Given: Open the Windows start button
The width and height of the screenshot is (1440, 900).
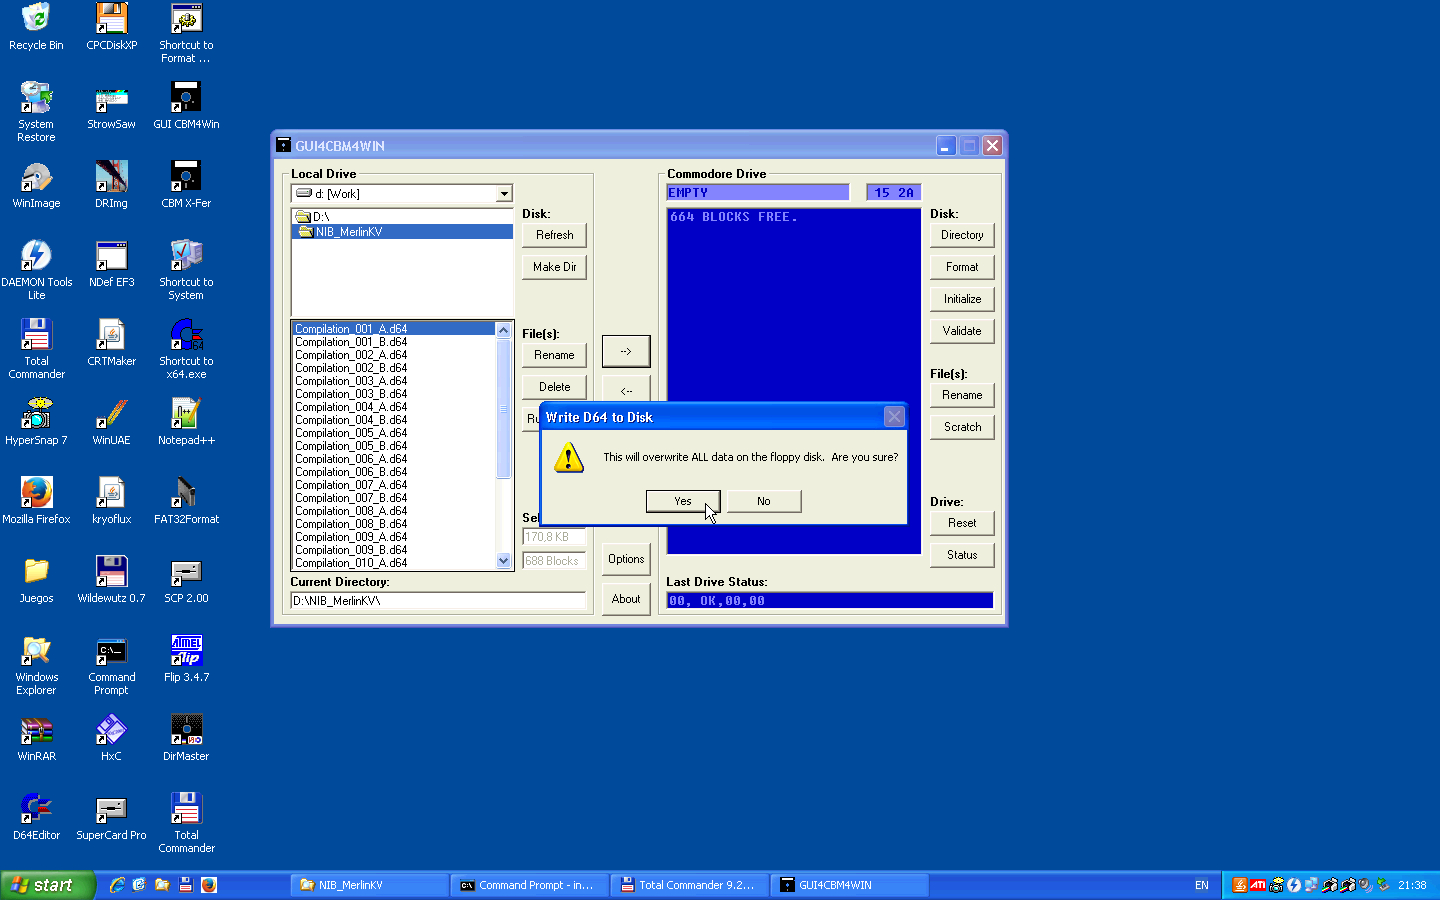Looking at the screenshot, I should (x=47, y=885).
